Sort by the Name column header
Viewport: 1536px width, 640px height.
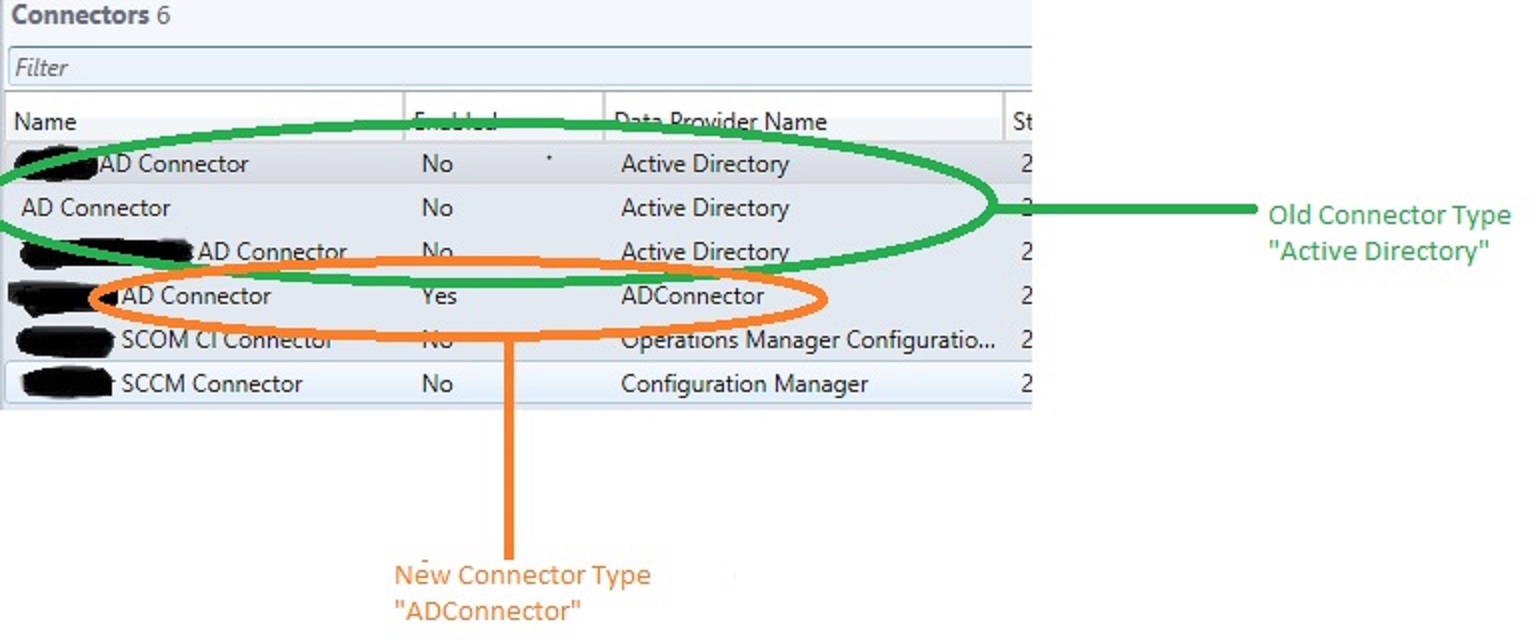[46, 122]
